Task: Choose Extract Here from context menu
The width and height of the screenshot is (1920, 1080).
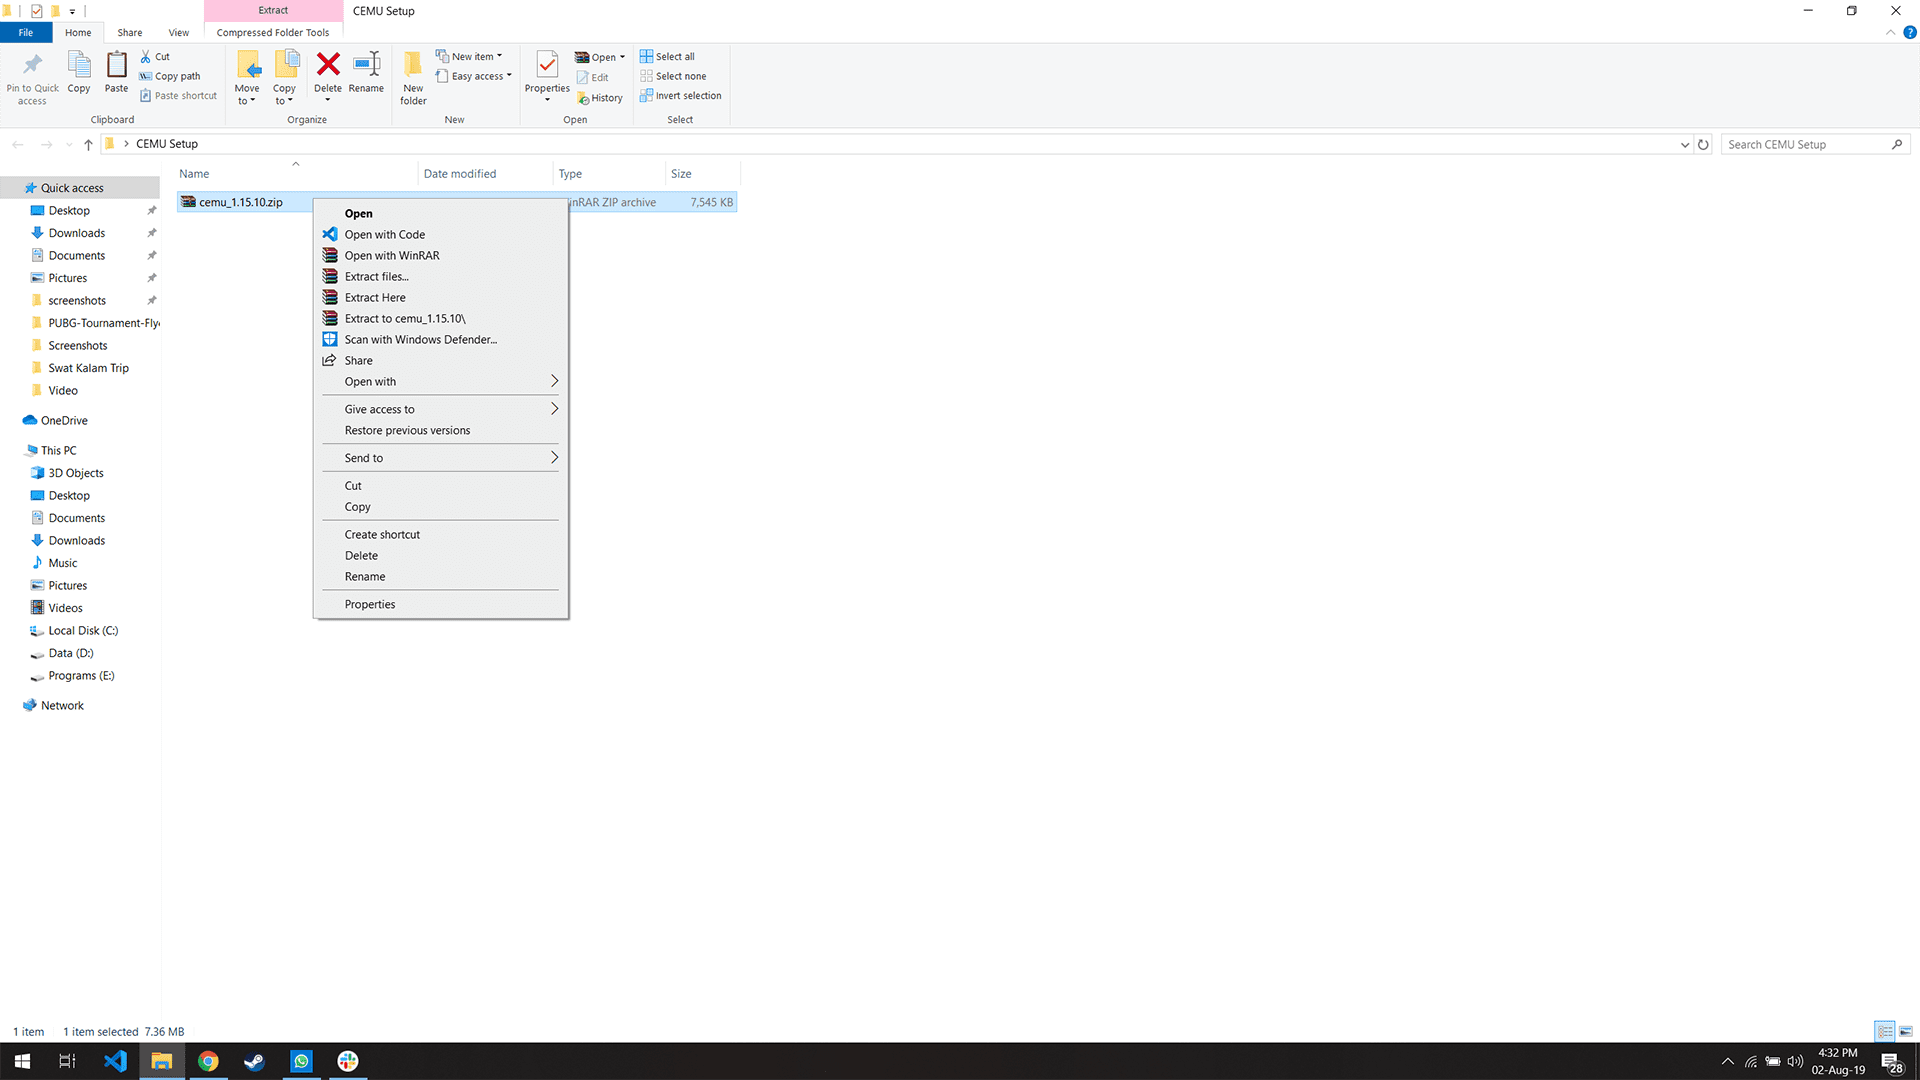Action: click(375, 297)
